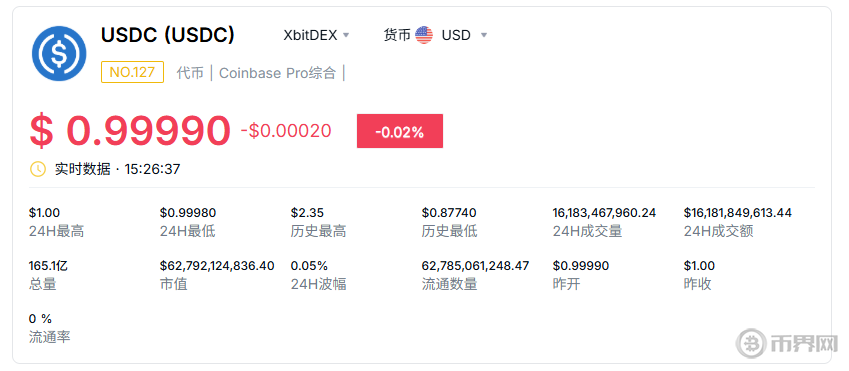The width and height of the screenshot is (849, 371).
Task: Click the USDC coin logo icon
Action: [59, 53]
